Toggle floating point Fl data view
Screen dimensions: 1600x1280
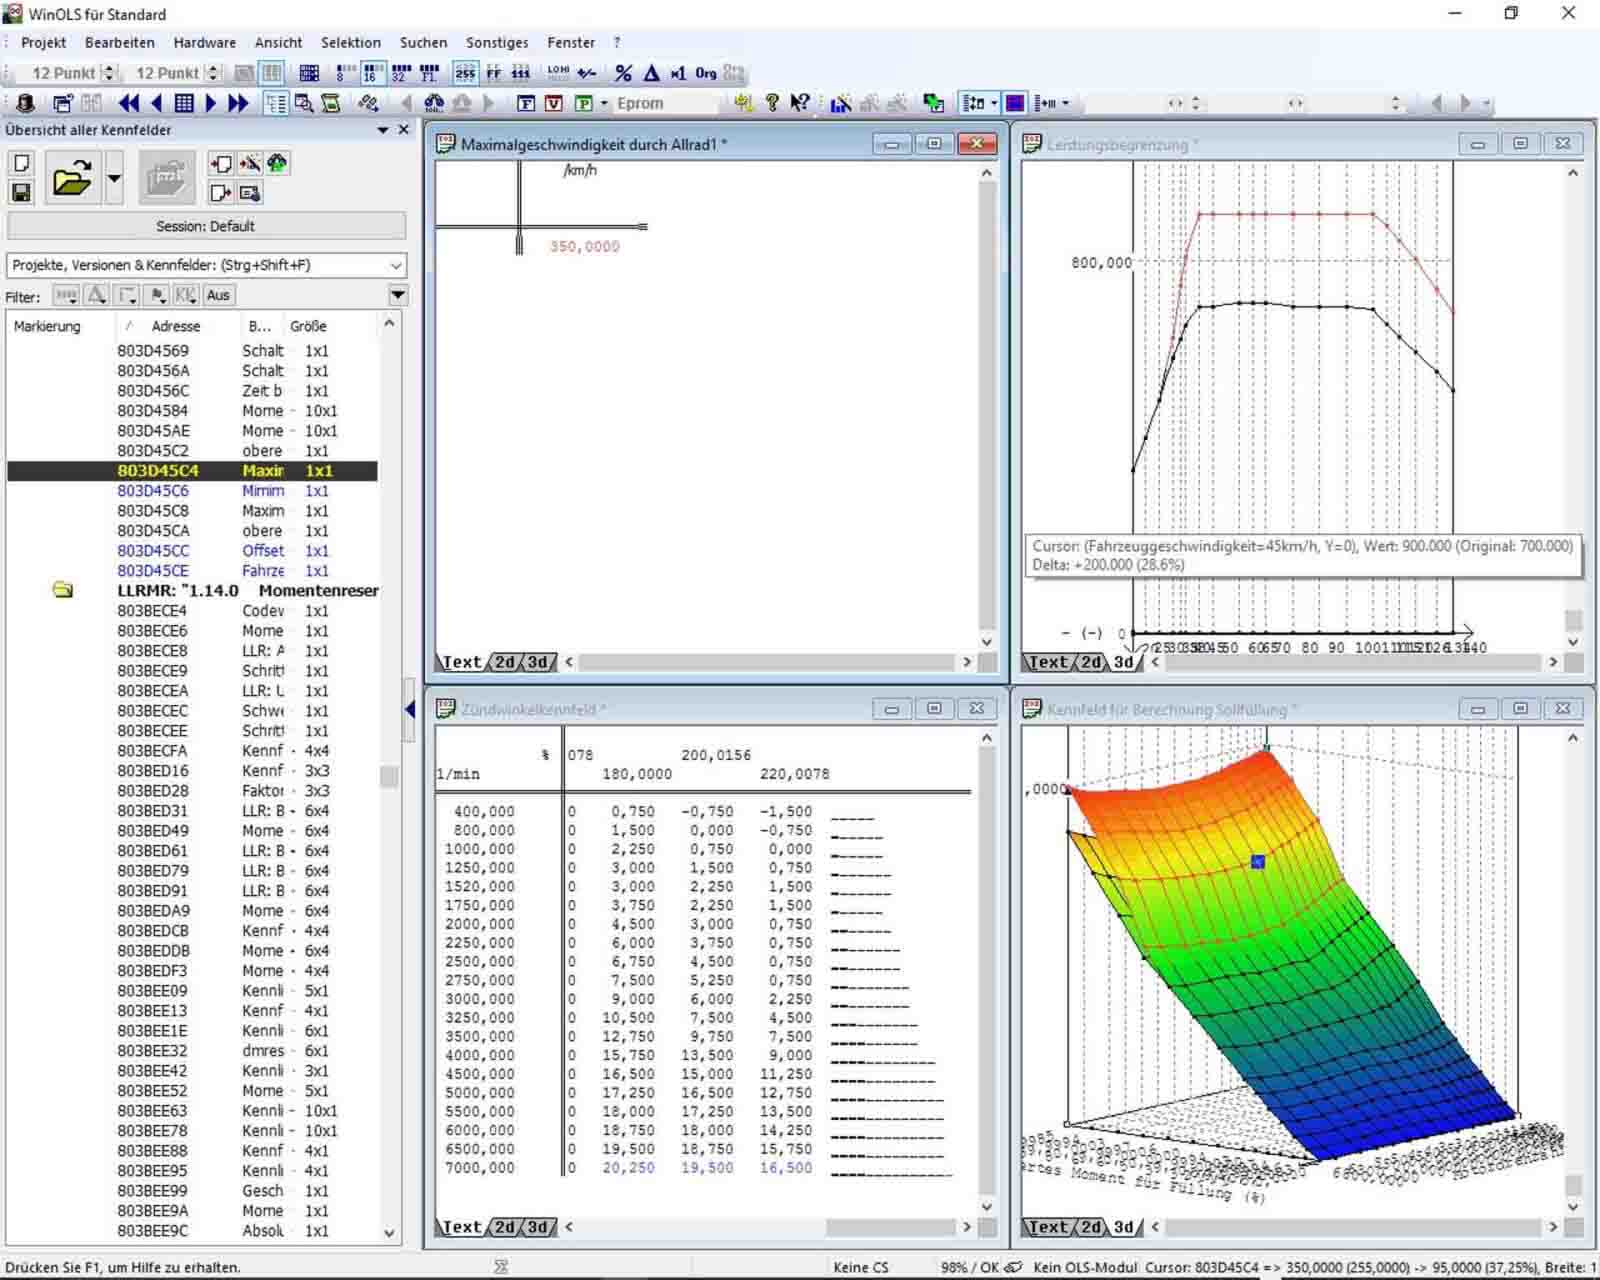click(429, 73)
